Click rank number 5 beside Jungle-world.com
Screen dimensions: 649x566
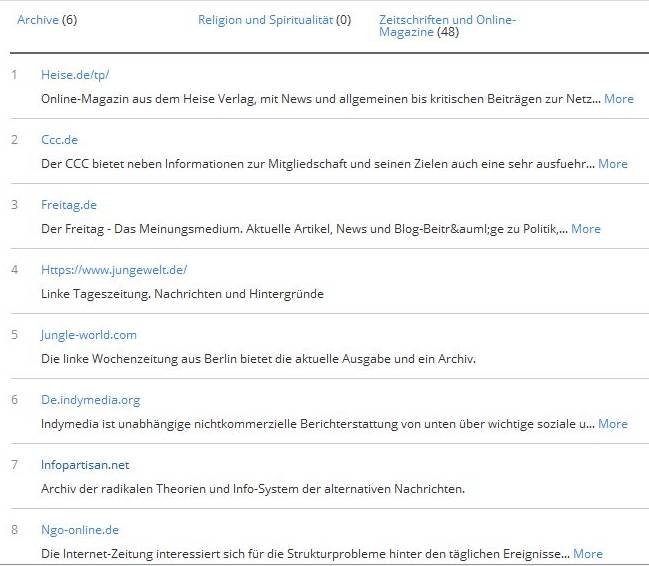(14, 335)
